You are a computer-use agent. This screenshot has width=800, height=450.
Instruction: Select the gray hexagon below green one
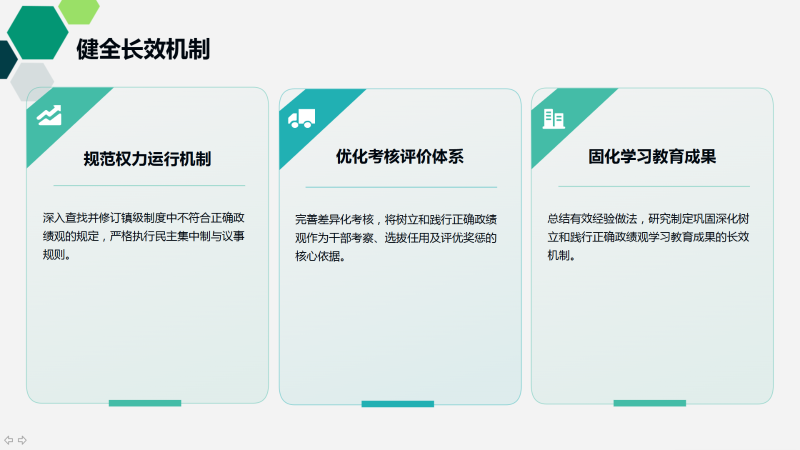click(30, 80)
